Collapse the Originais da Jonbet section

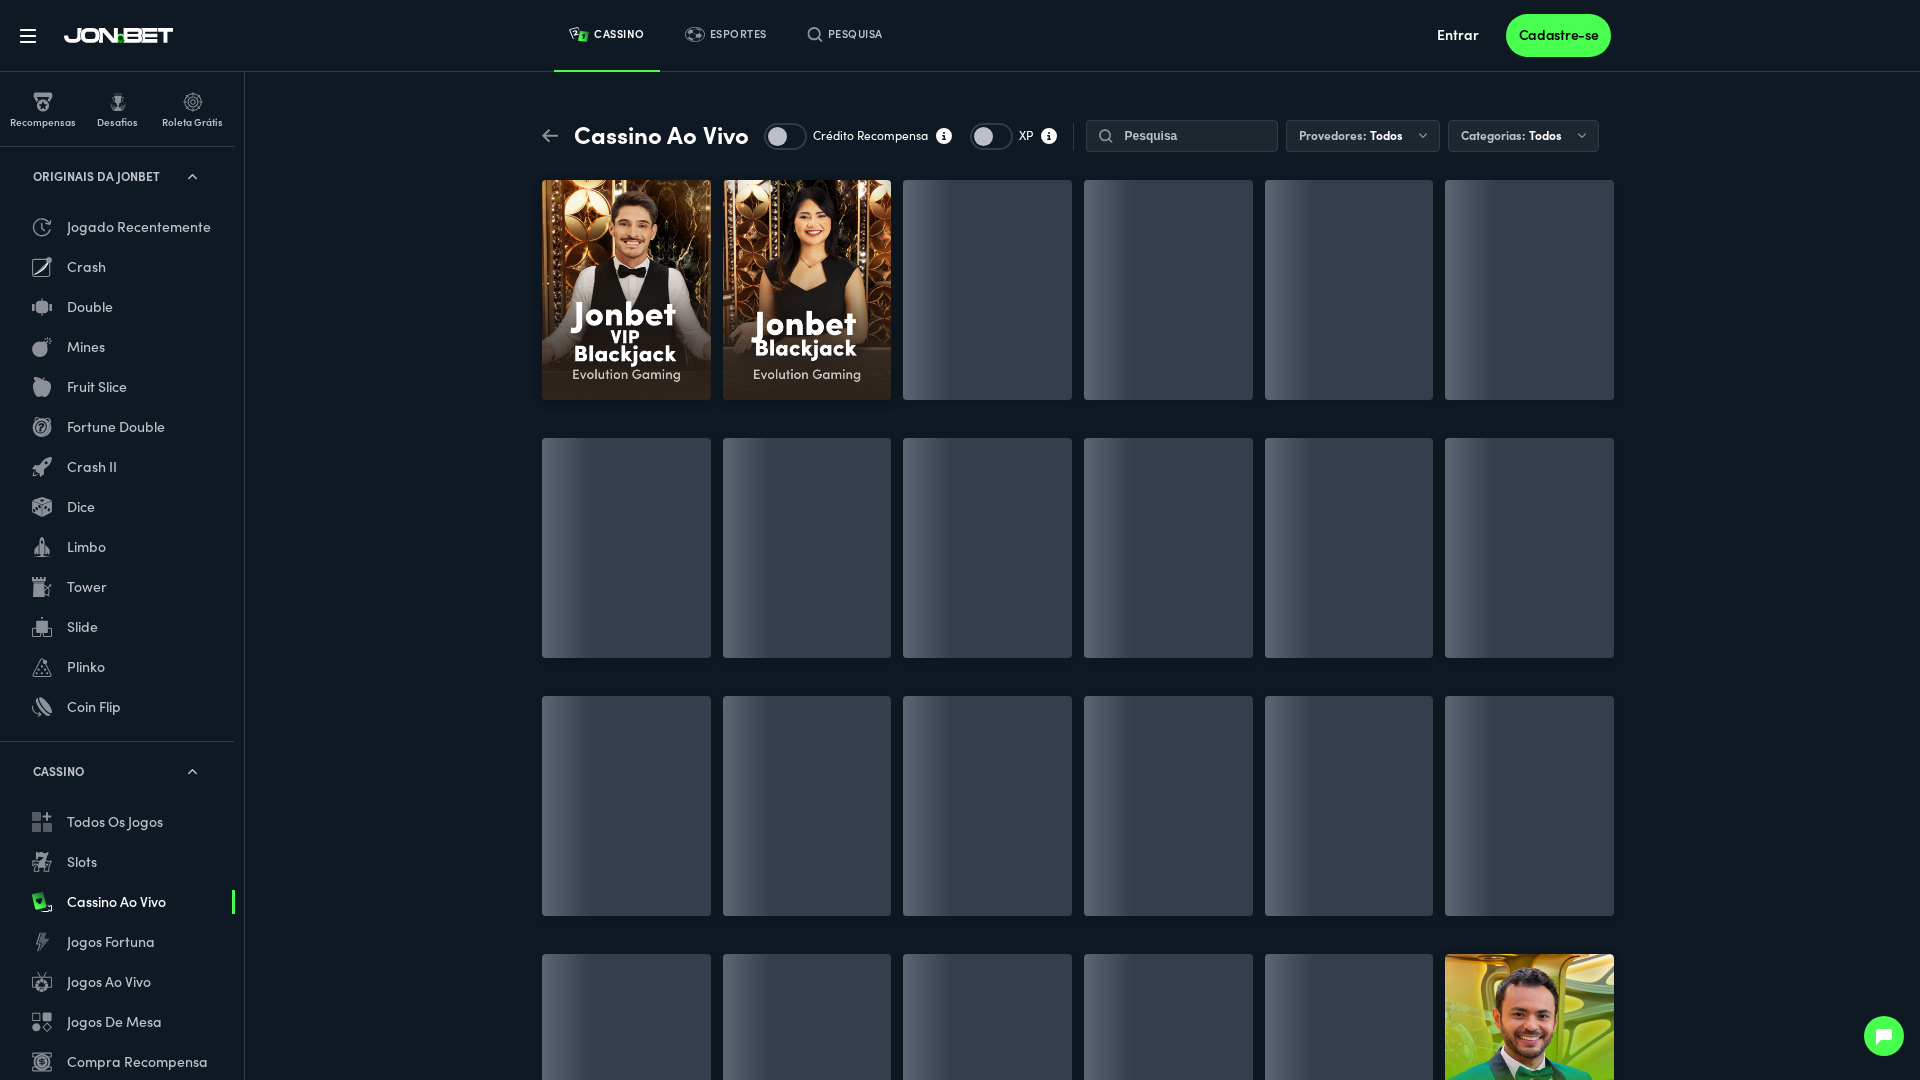tap(192, 177)
